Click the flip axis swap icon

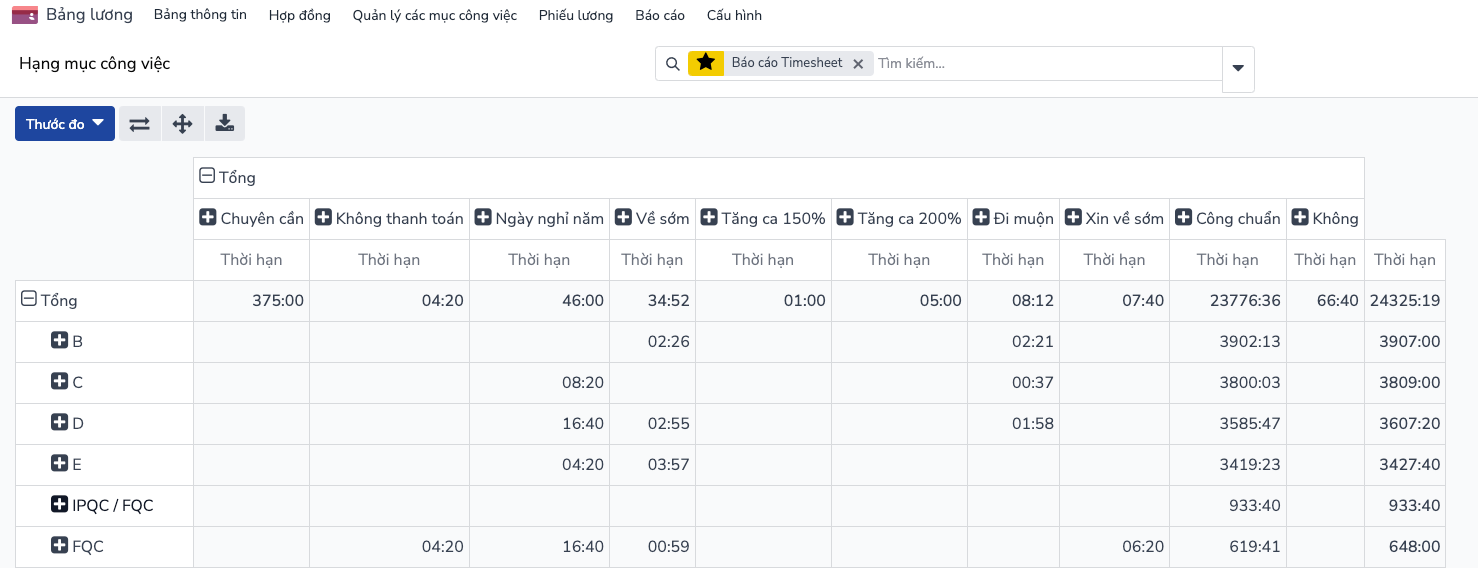click(140, 124)
